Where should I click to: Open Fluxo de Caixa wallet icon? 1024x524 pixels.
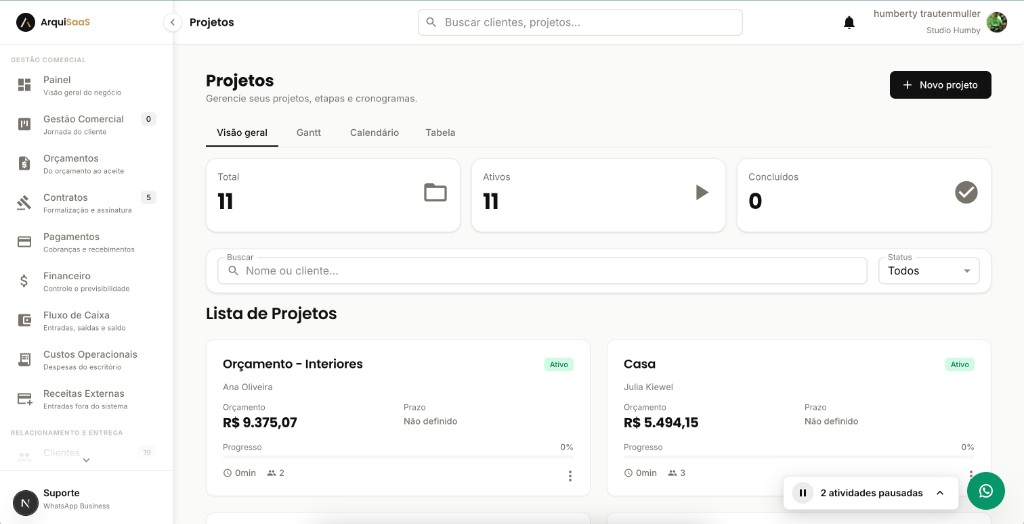tap(24, 320)
